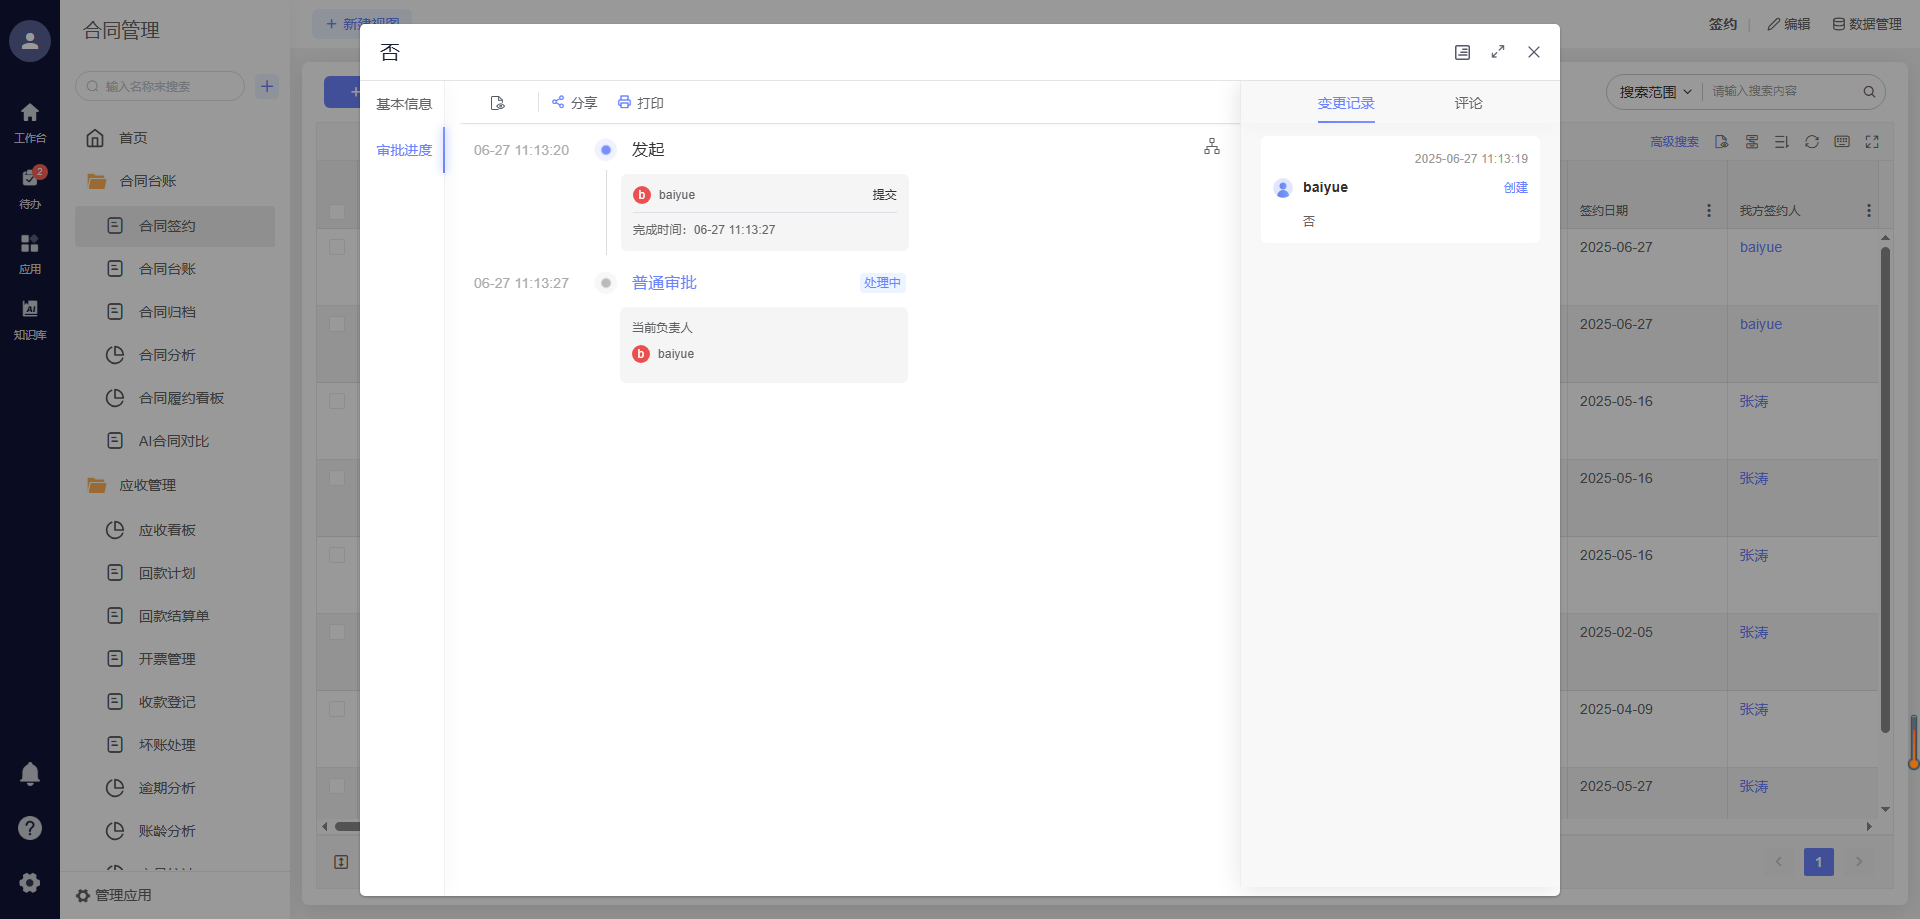Click the 普通审批 approval step link
This screenshot has height=919, width=1920.
pyautogui.click(x=664, y=283)
